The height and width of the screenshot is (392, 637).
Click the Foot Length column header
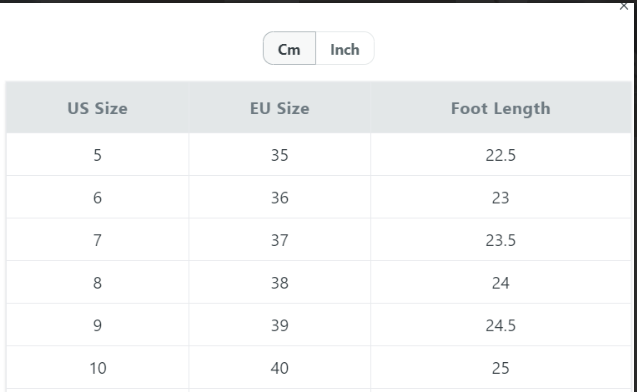pyautogui.click(x=500, y=108)
